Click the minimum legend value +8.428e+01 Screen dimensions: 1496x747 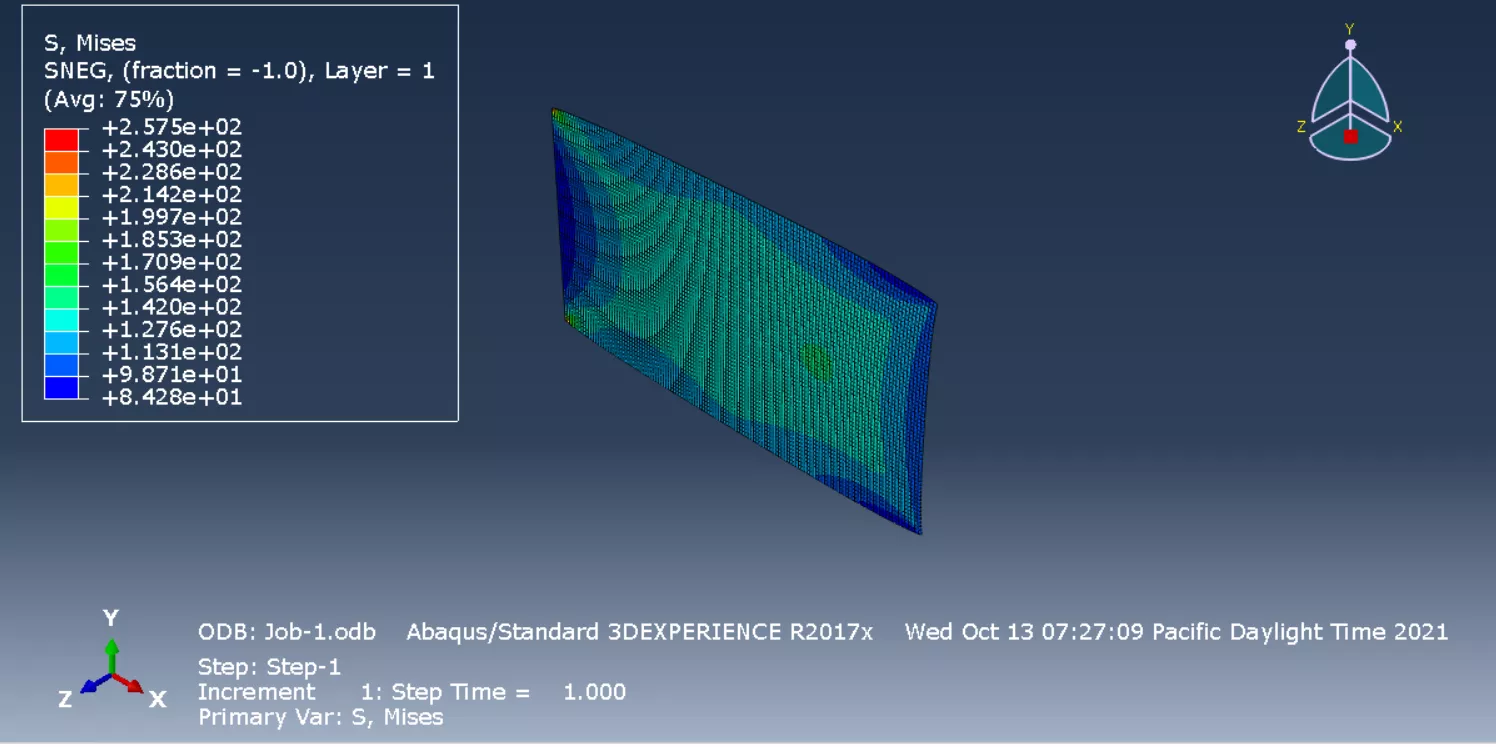(x=171, y=398)
